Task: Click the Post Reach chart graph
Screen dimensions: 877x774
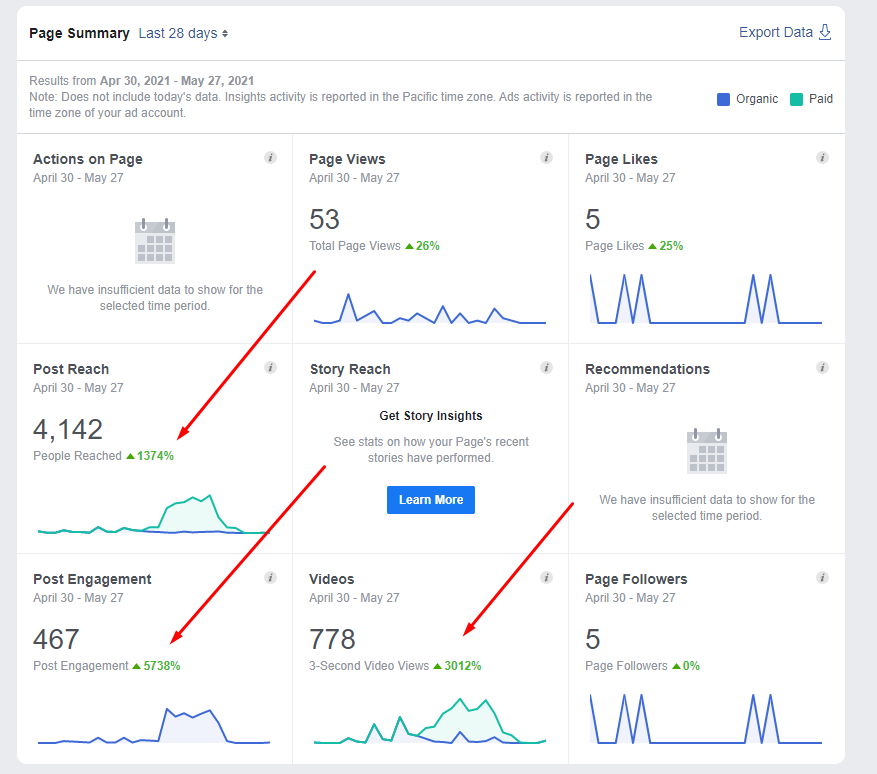Action: [153, 515]
